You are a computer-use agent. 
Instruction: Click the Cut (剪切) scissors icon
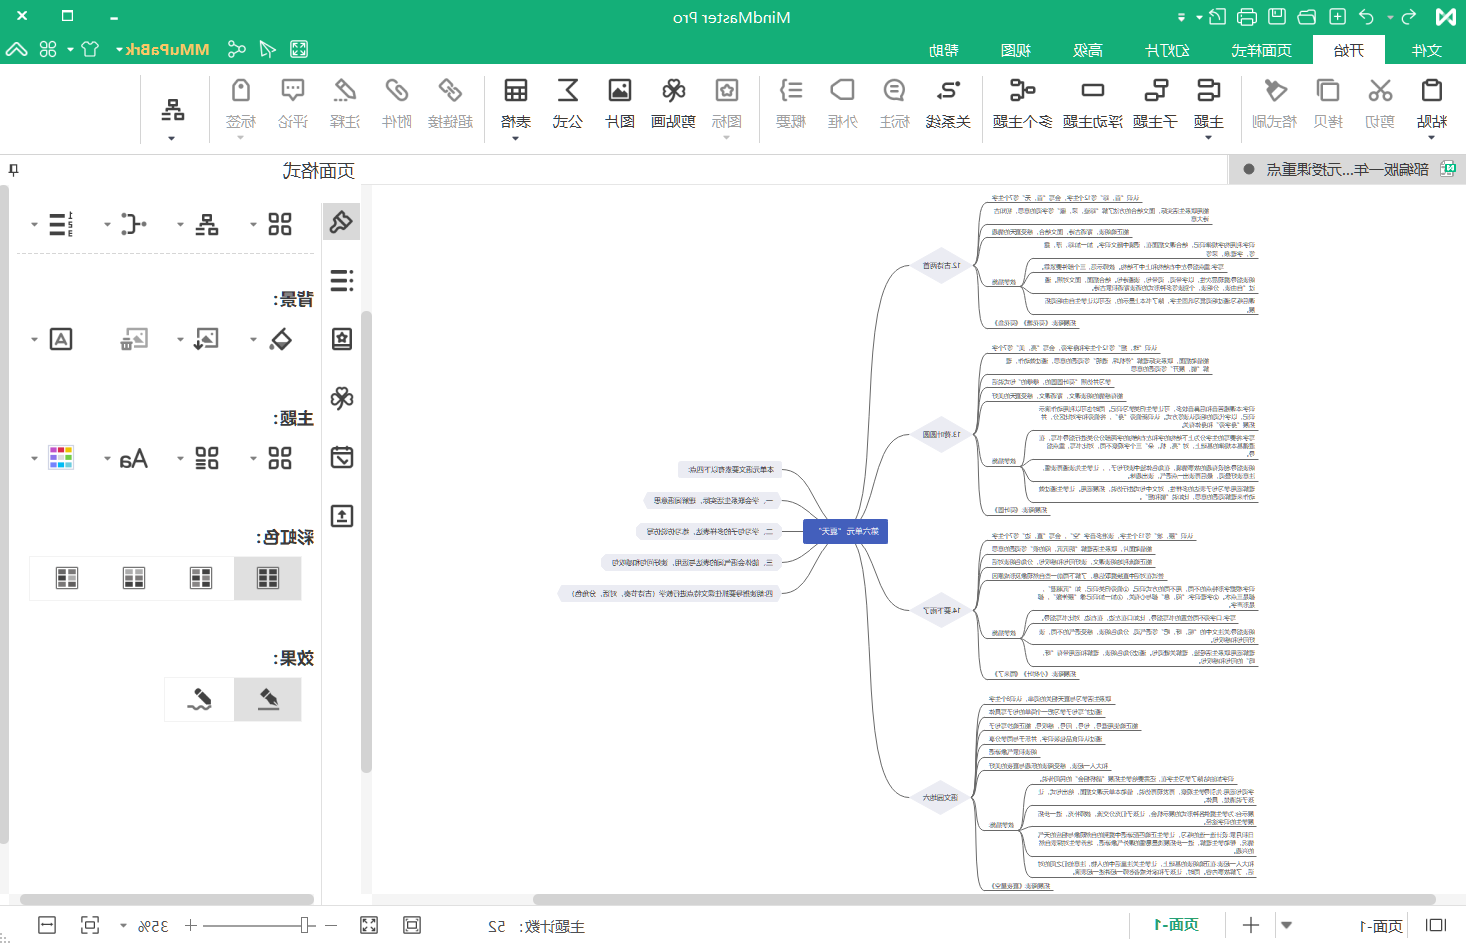(x=1380, y=91)
